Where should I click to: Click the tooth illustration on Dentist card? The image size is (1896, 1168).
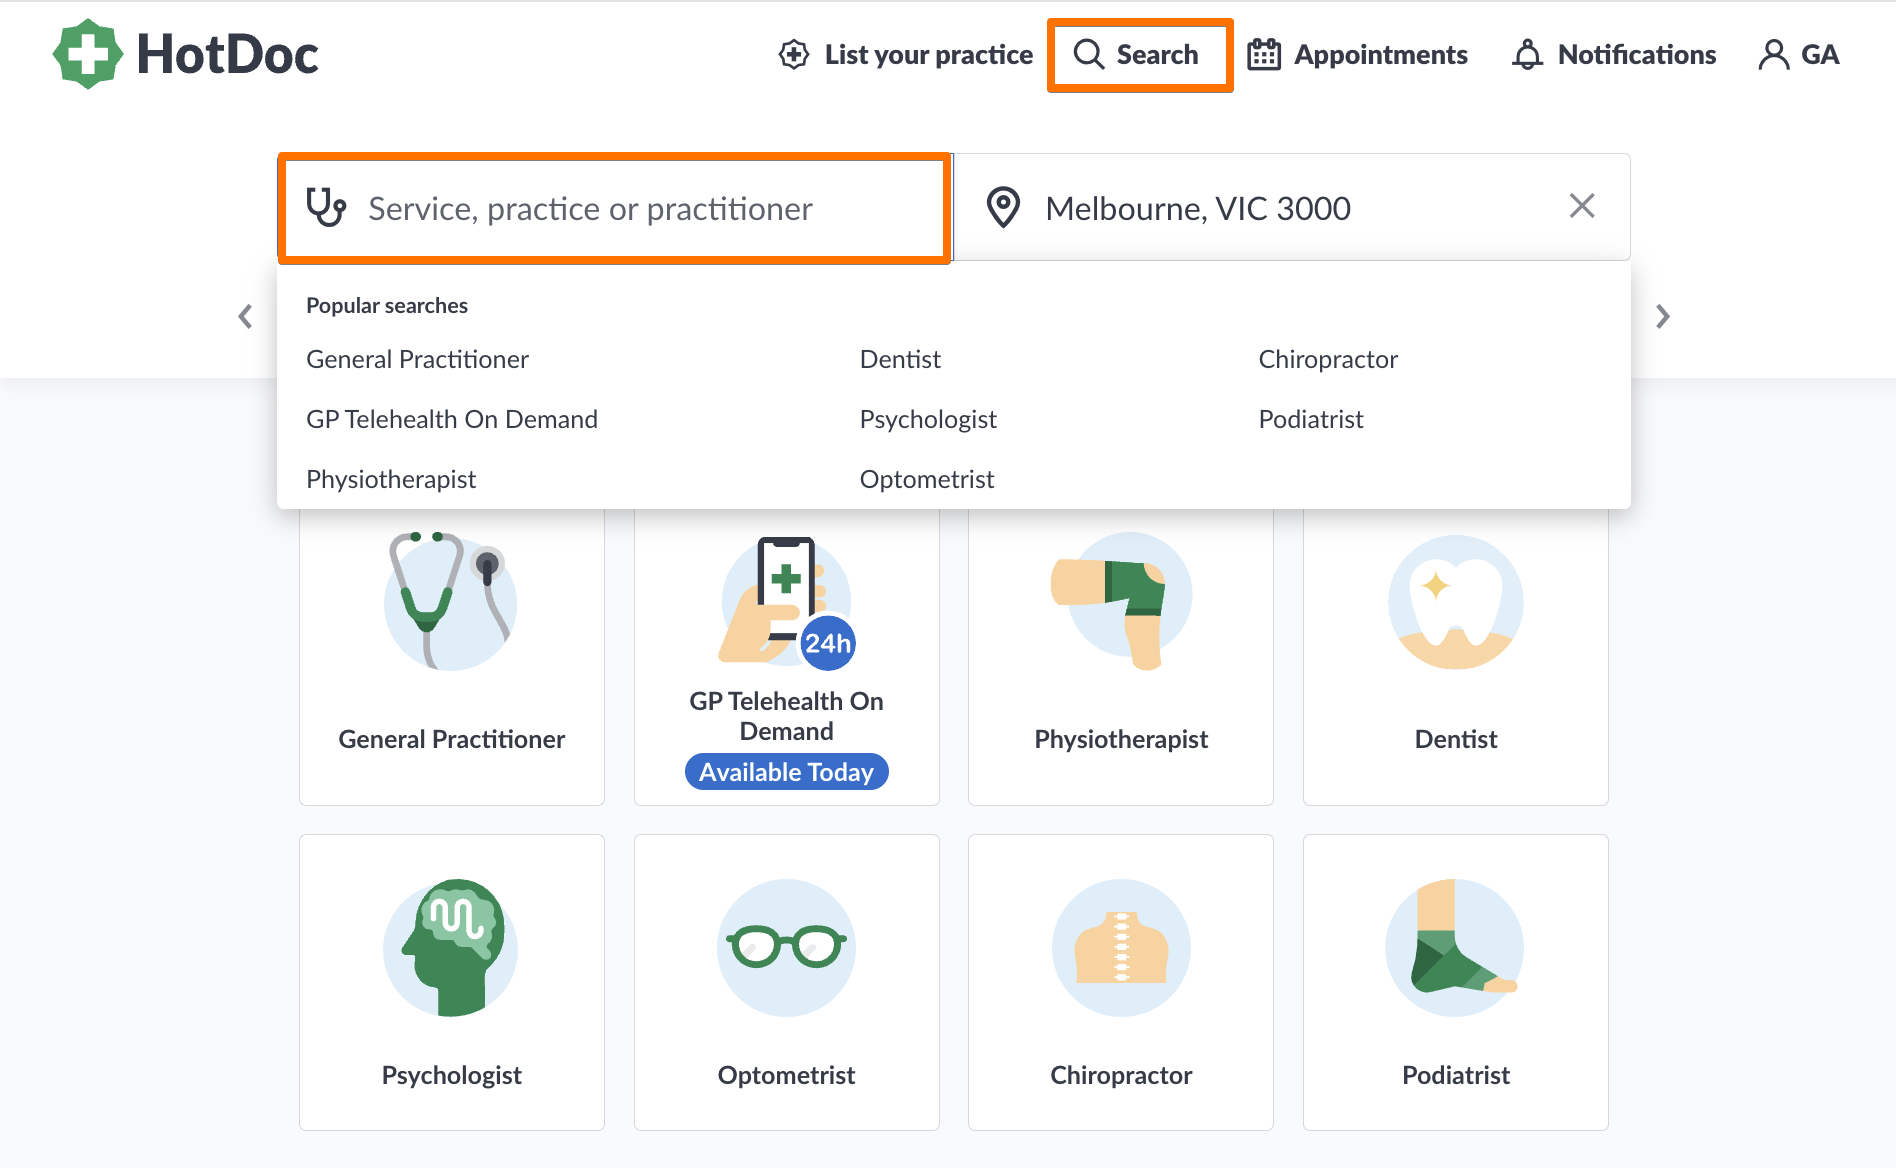coord(1456,602)
